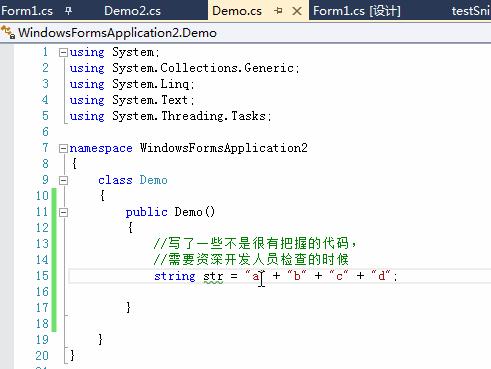Collapse the using directives block

coord(63,52)
